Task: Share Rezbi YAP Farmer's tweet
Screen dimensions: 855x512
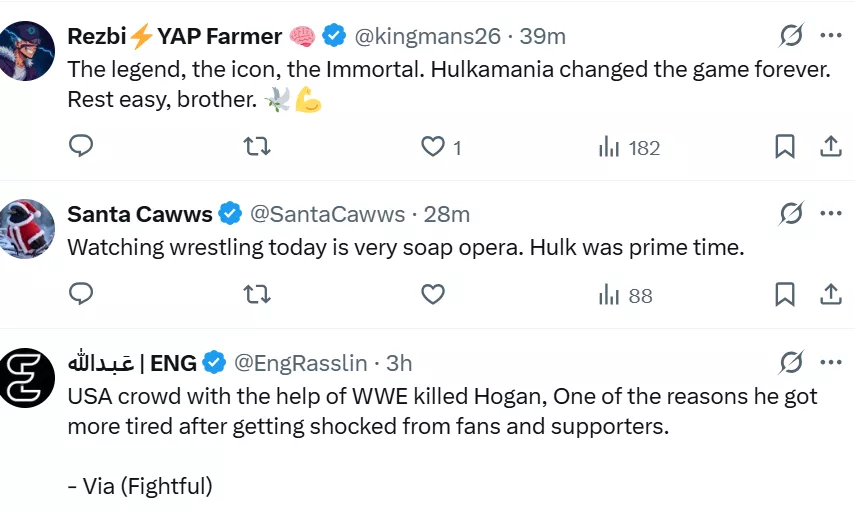Action: 830,147
